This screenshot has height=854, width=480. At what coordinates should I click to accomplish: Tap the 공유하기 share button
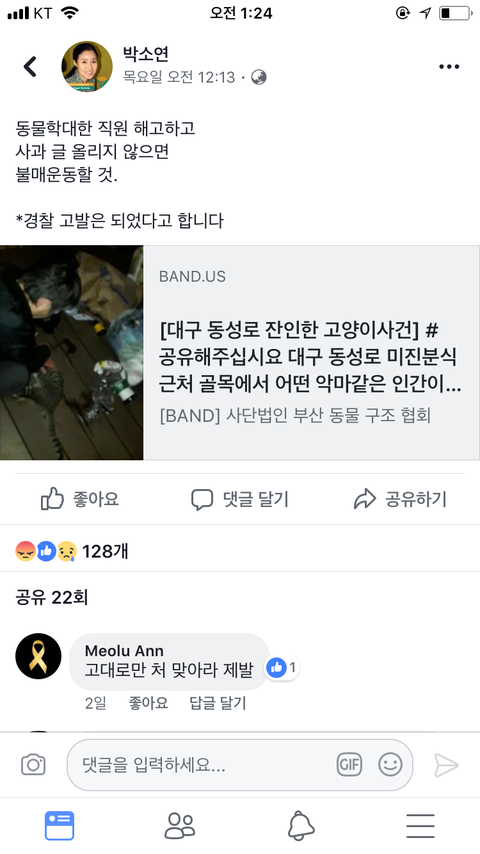pyautogui.click(x=400, y=499)
